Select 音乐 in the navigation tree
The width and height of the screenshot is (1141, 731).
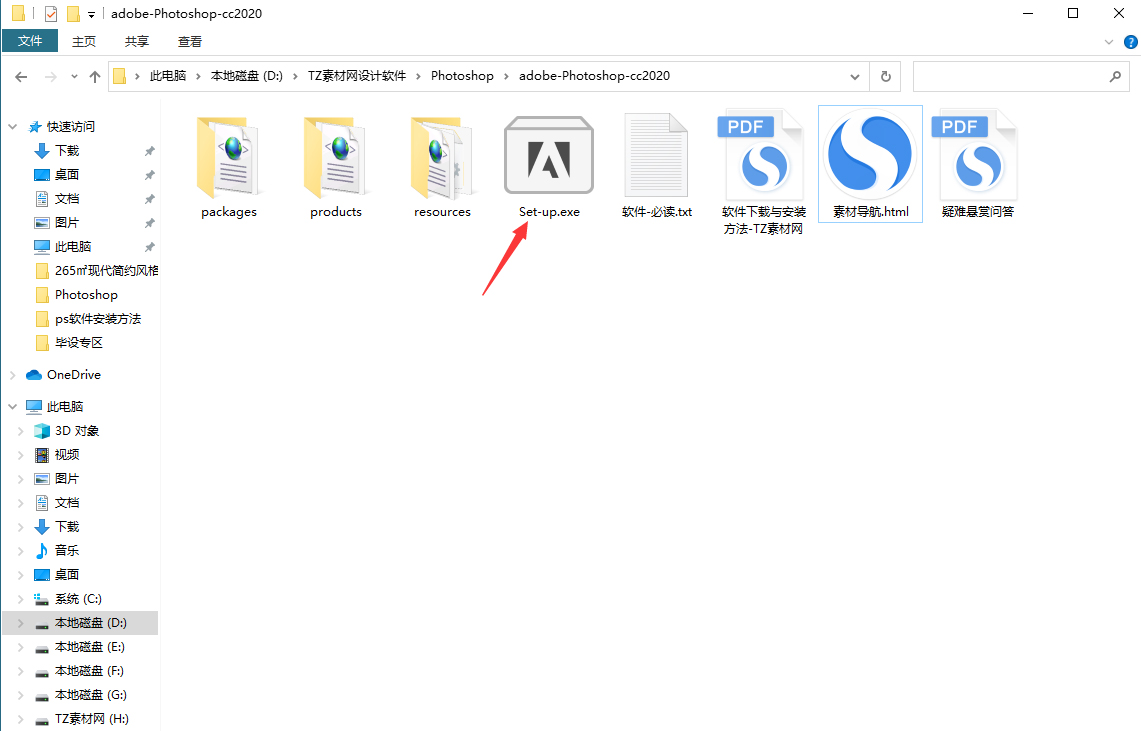57,551
